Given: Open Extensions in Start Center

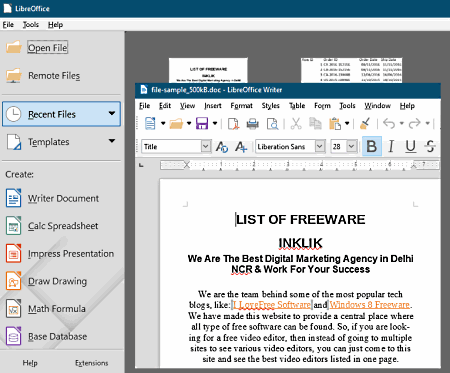Looking at the screenshot, I should [91, 363].
